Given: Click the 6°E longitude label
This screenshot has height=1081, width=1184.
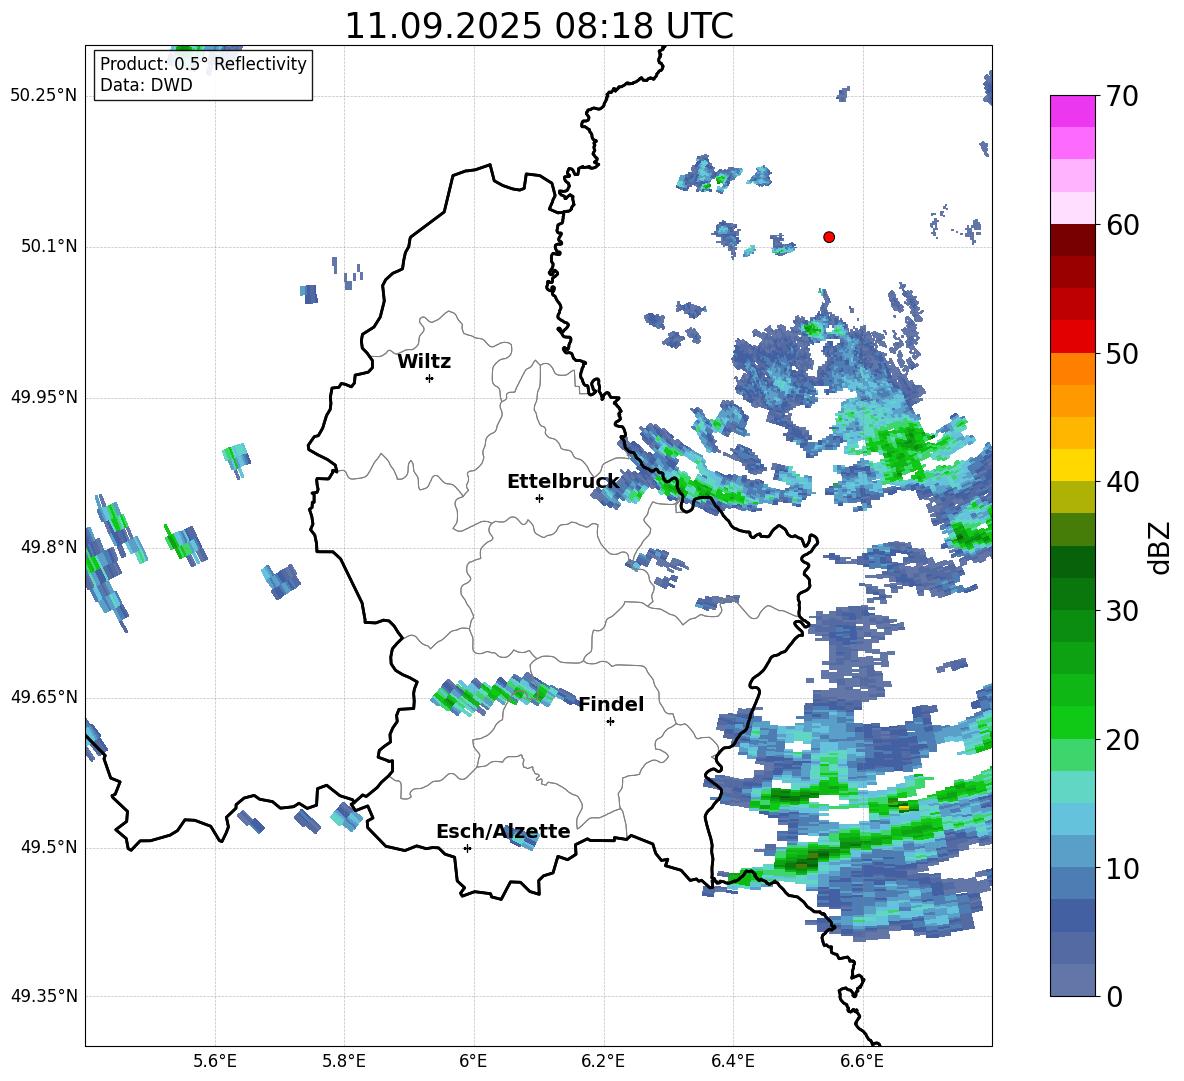Looking at the screenshot, I should [x=473, y=1062].
